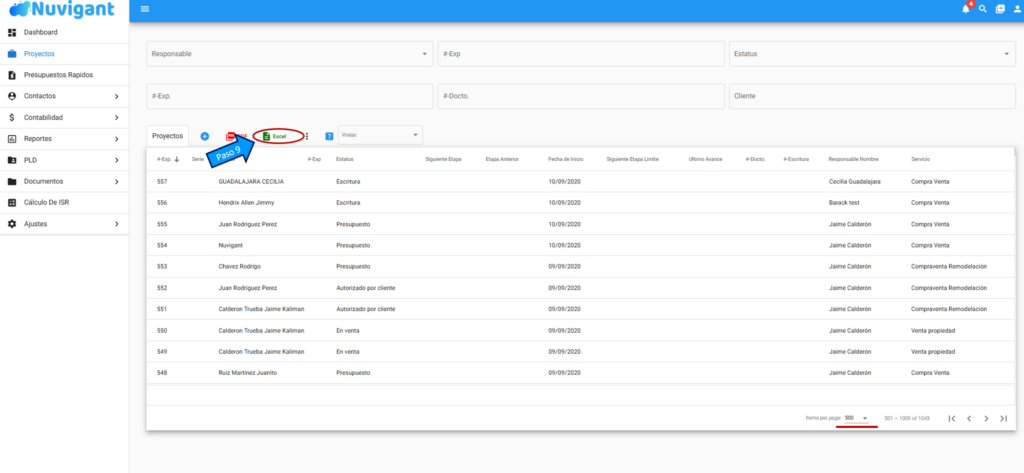Screen dimensions: 1024x473
Task: Expand the Documentos submenu chevron
Action: click(116, 182)
